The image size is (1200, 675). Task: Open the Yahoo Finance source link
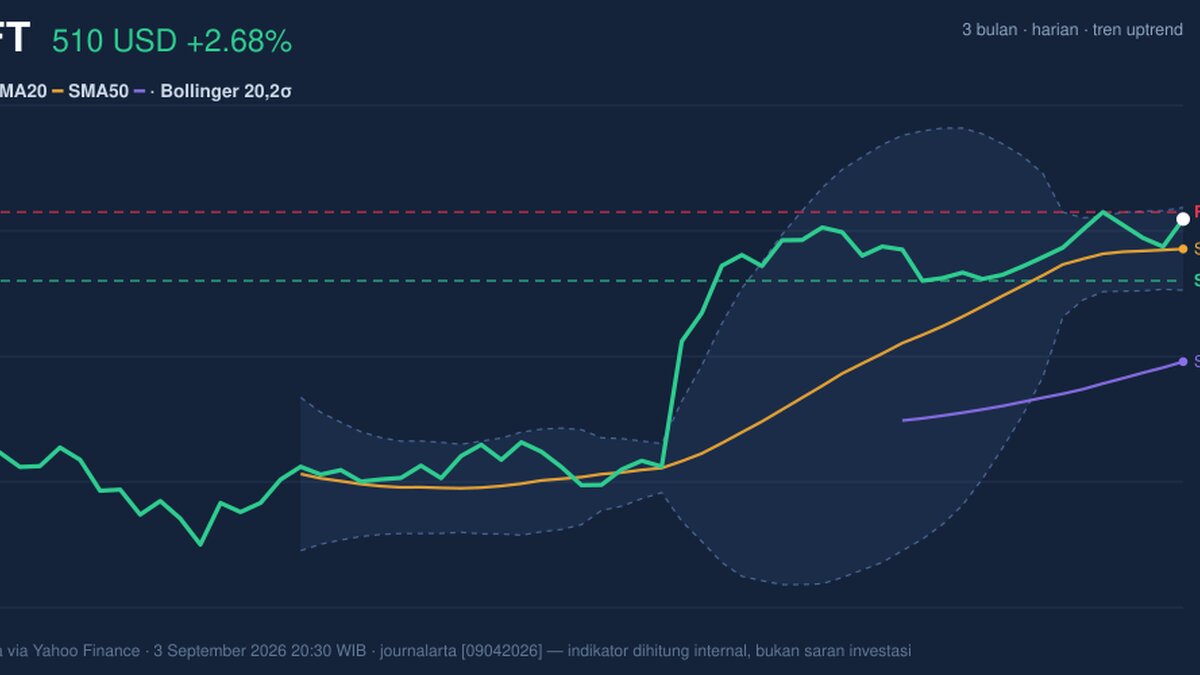(x=85, y=650)
